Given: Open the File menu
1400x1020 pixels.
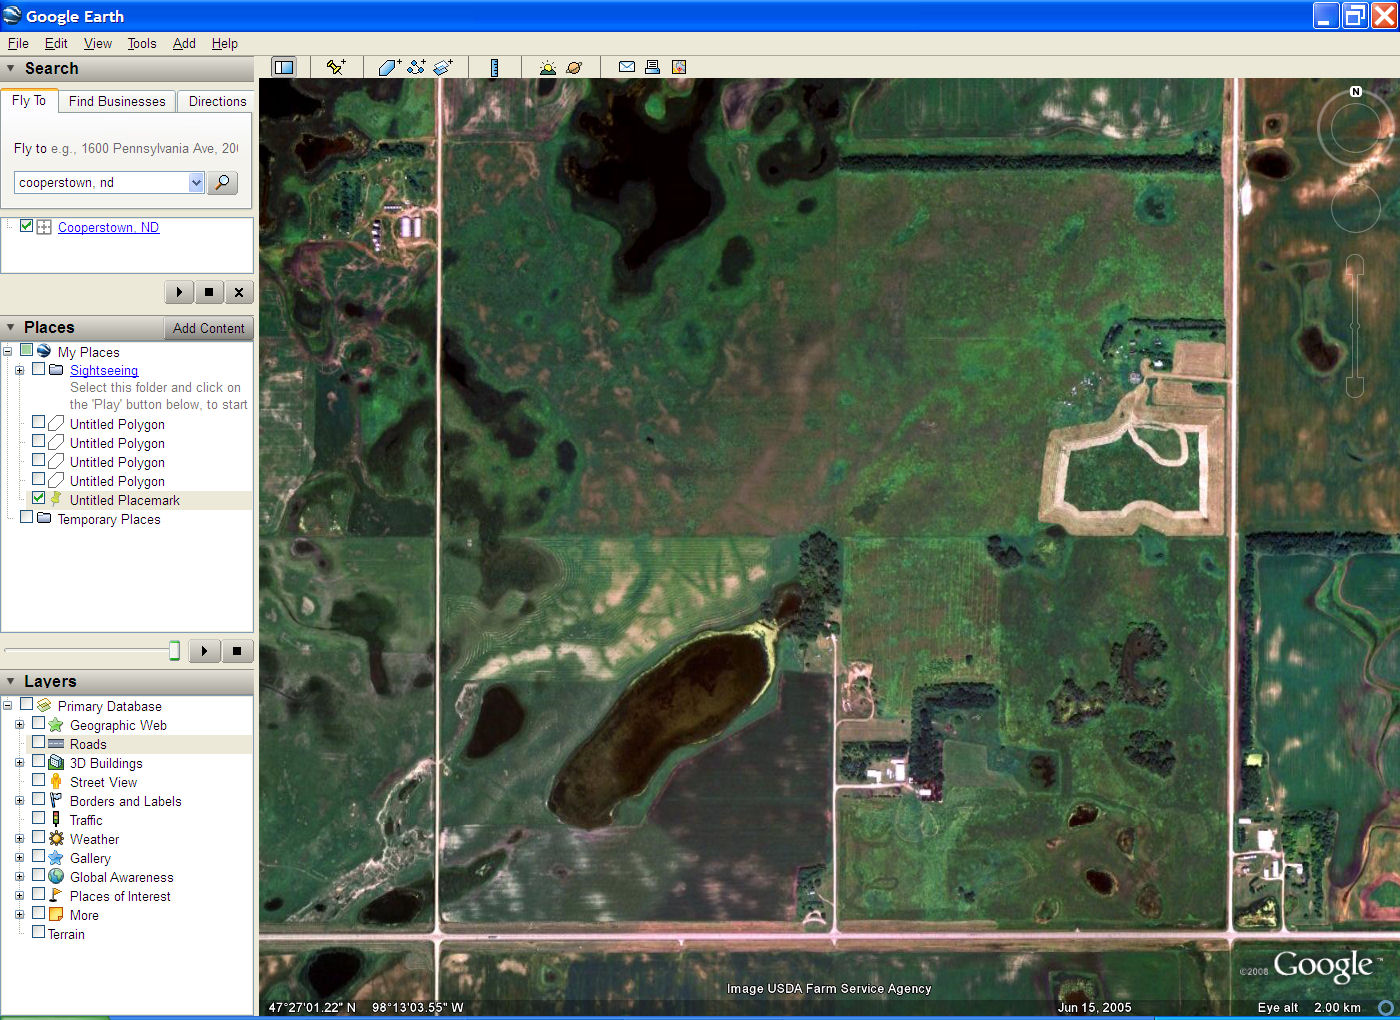Looking at the screenshot, I should pyautogui.click(x=18, y=43).
